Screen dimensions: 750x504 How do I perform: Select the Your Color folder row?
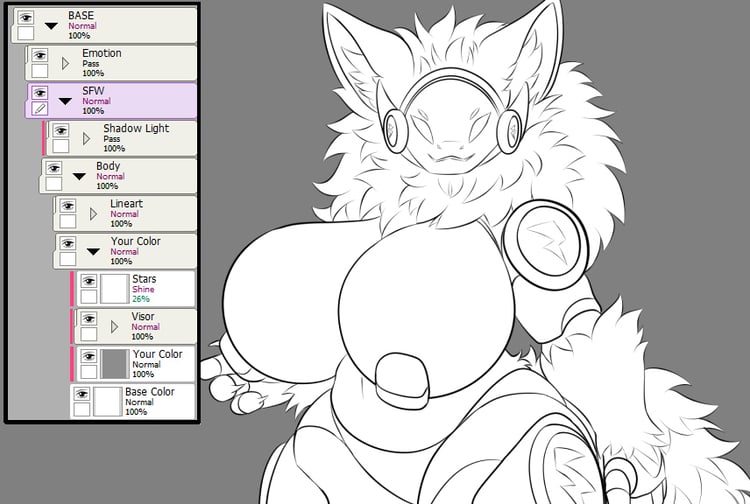[125, 251]
